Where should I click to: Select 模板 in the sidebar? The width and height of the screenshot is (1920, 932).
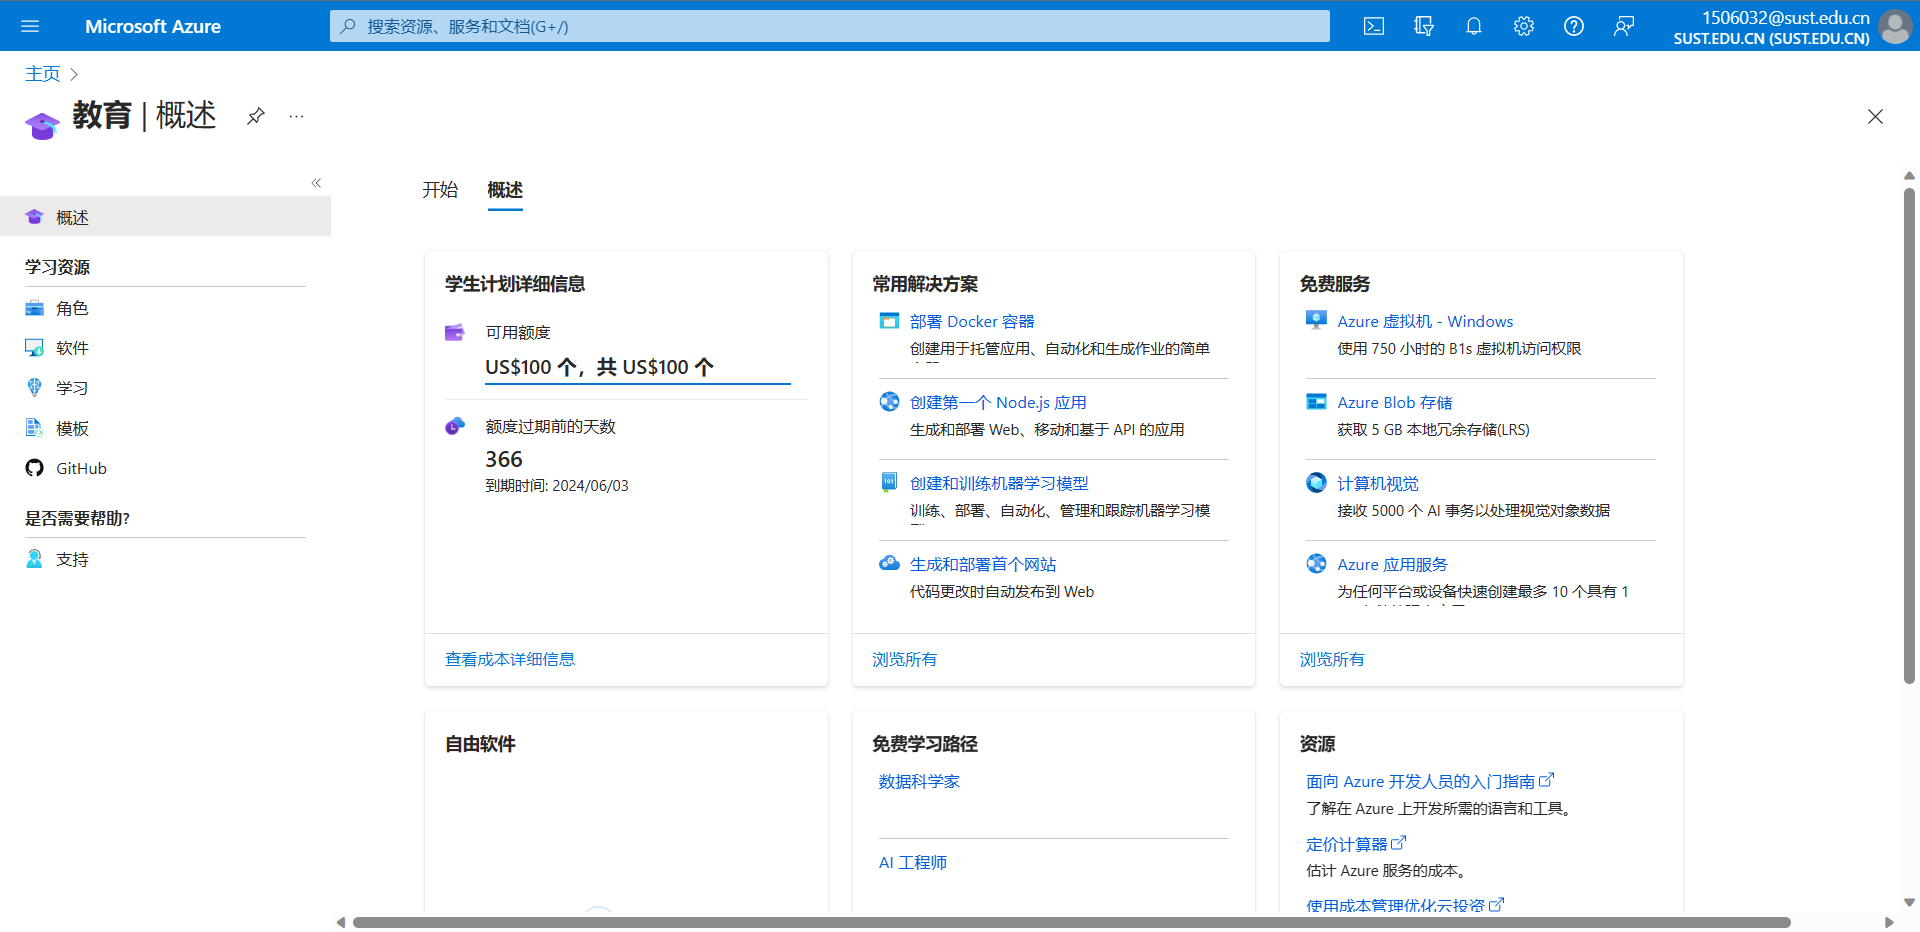click(x=72, y=428)
